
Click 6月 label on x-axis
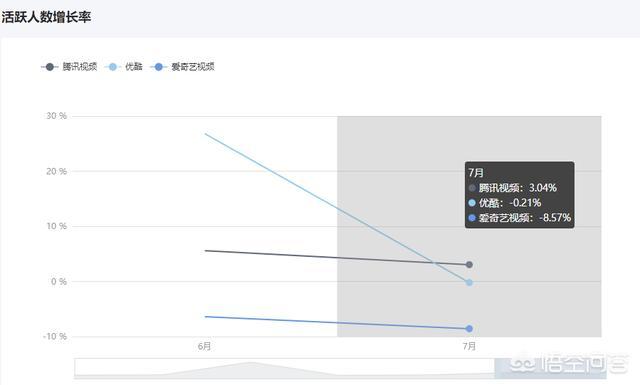pyautogui.click(x=204, y=346)
